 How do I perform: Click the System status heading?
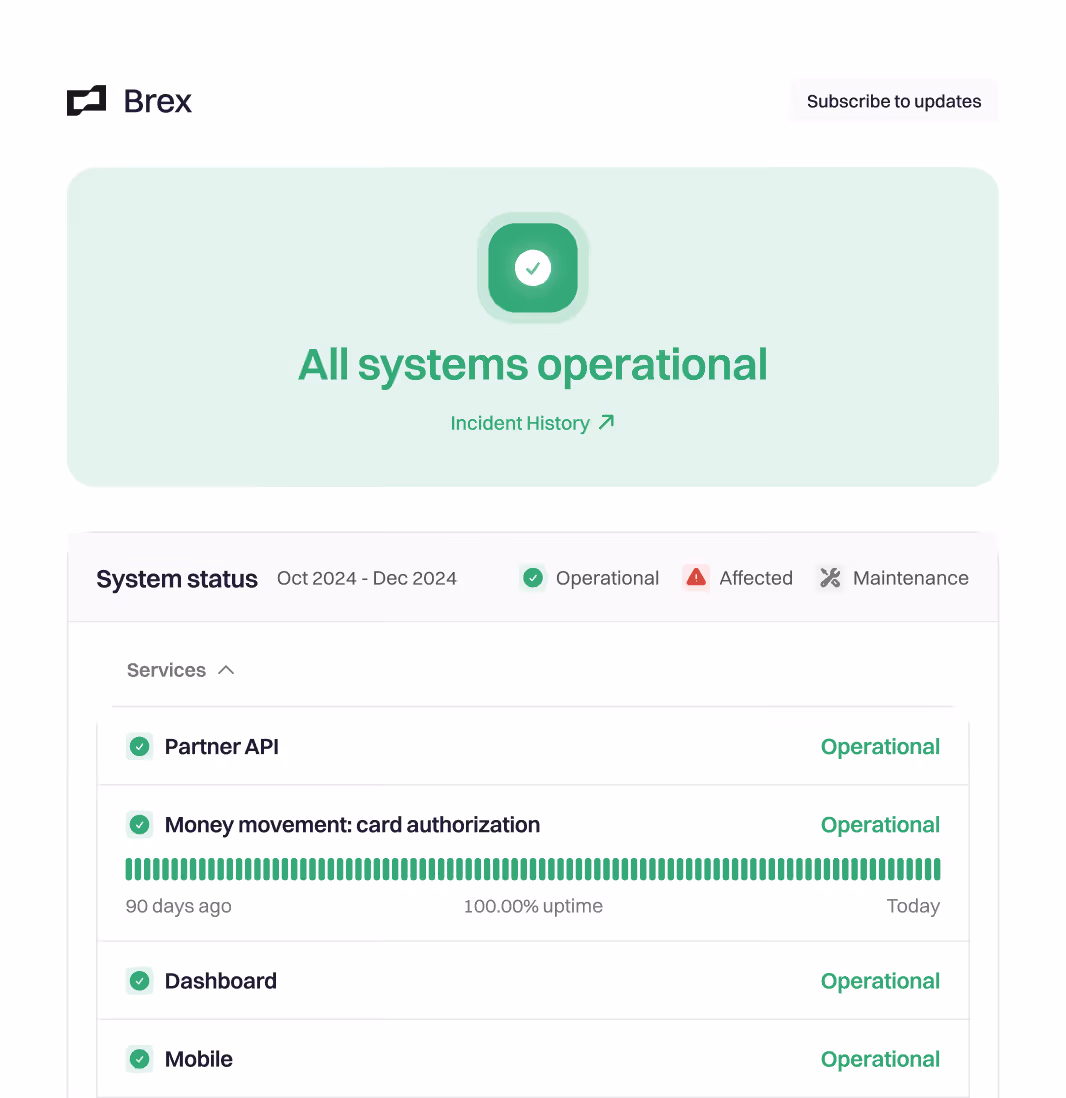coord(177,579)
